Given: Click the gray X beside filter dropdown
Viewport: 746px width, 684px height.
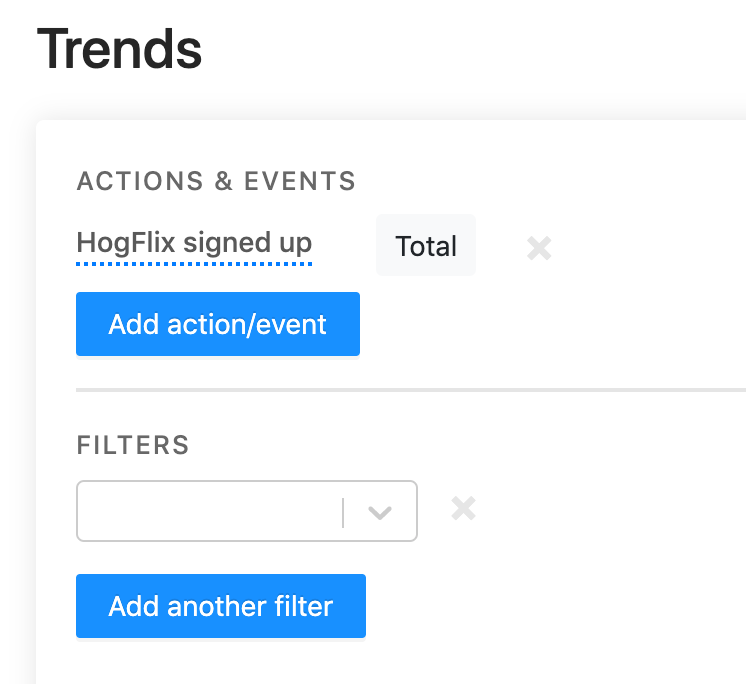Looking at the screenshot, I should pos(463,509).
